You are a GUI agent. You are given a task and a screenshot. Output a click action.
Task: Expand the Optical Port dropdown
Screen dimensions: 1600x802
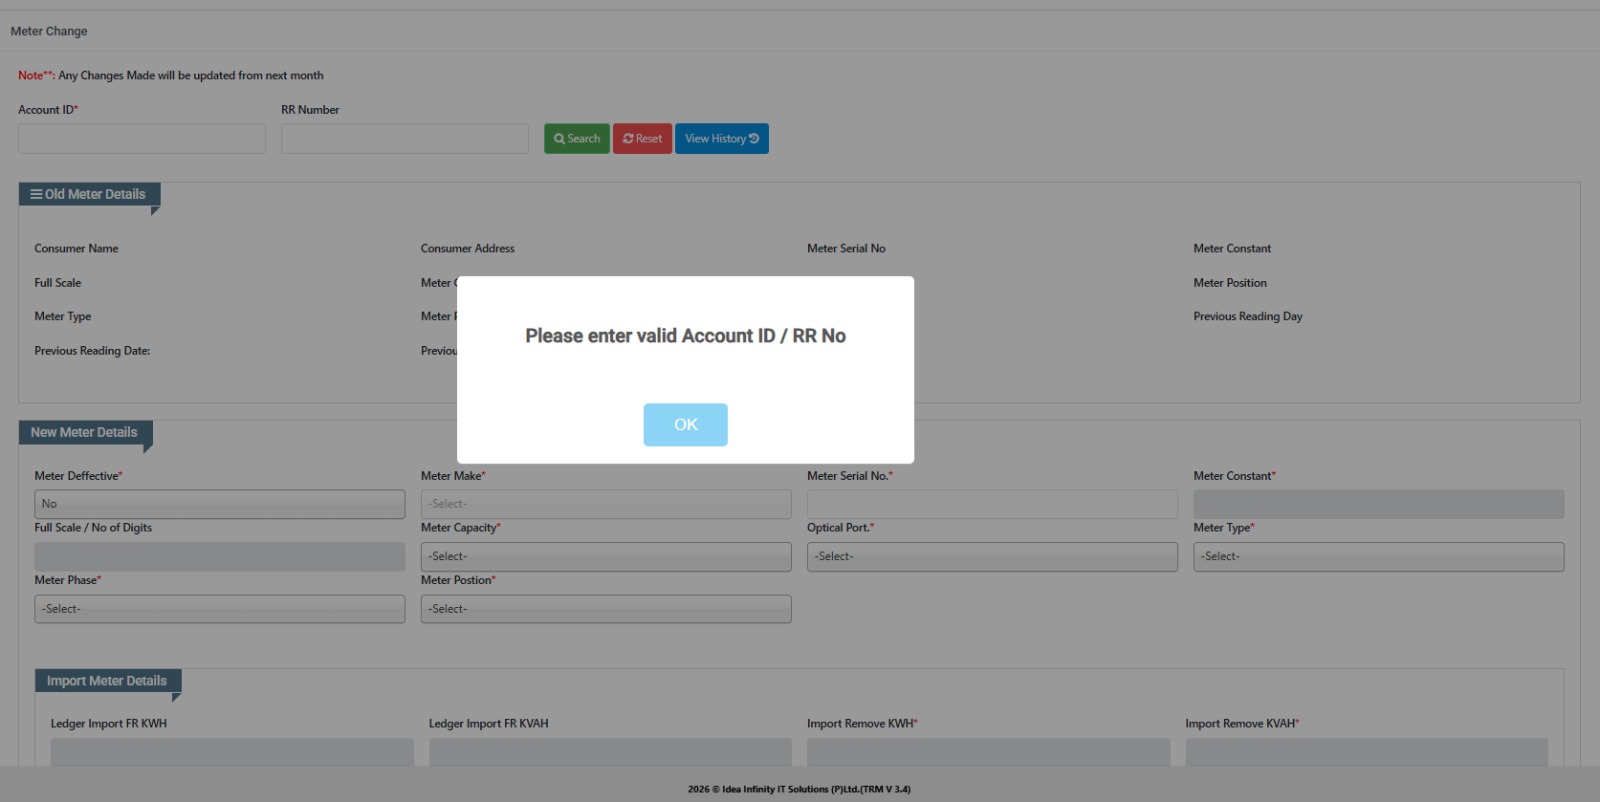[992, 557]
